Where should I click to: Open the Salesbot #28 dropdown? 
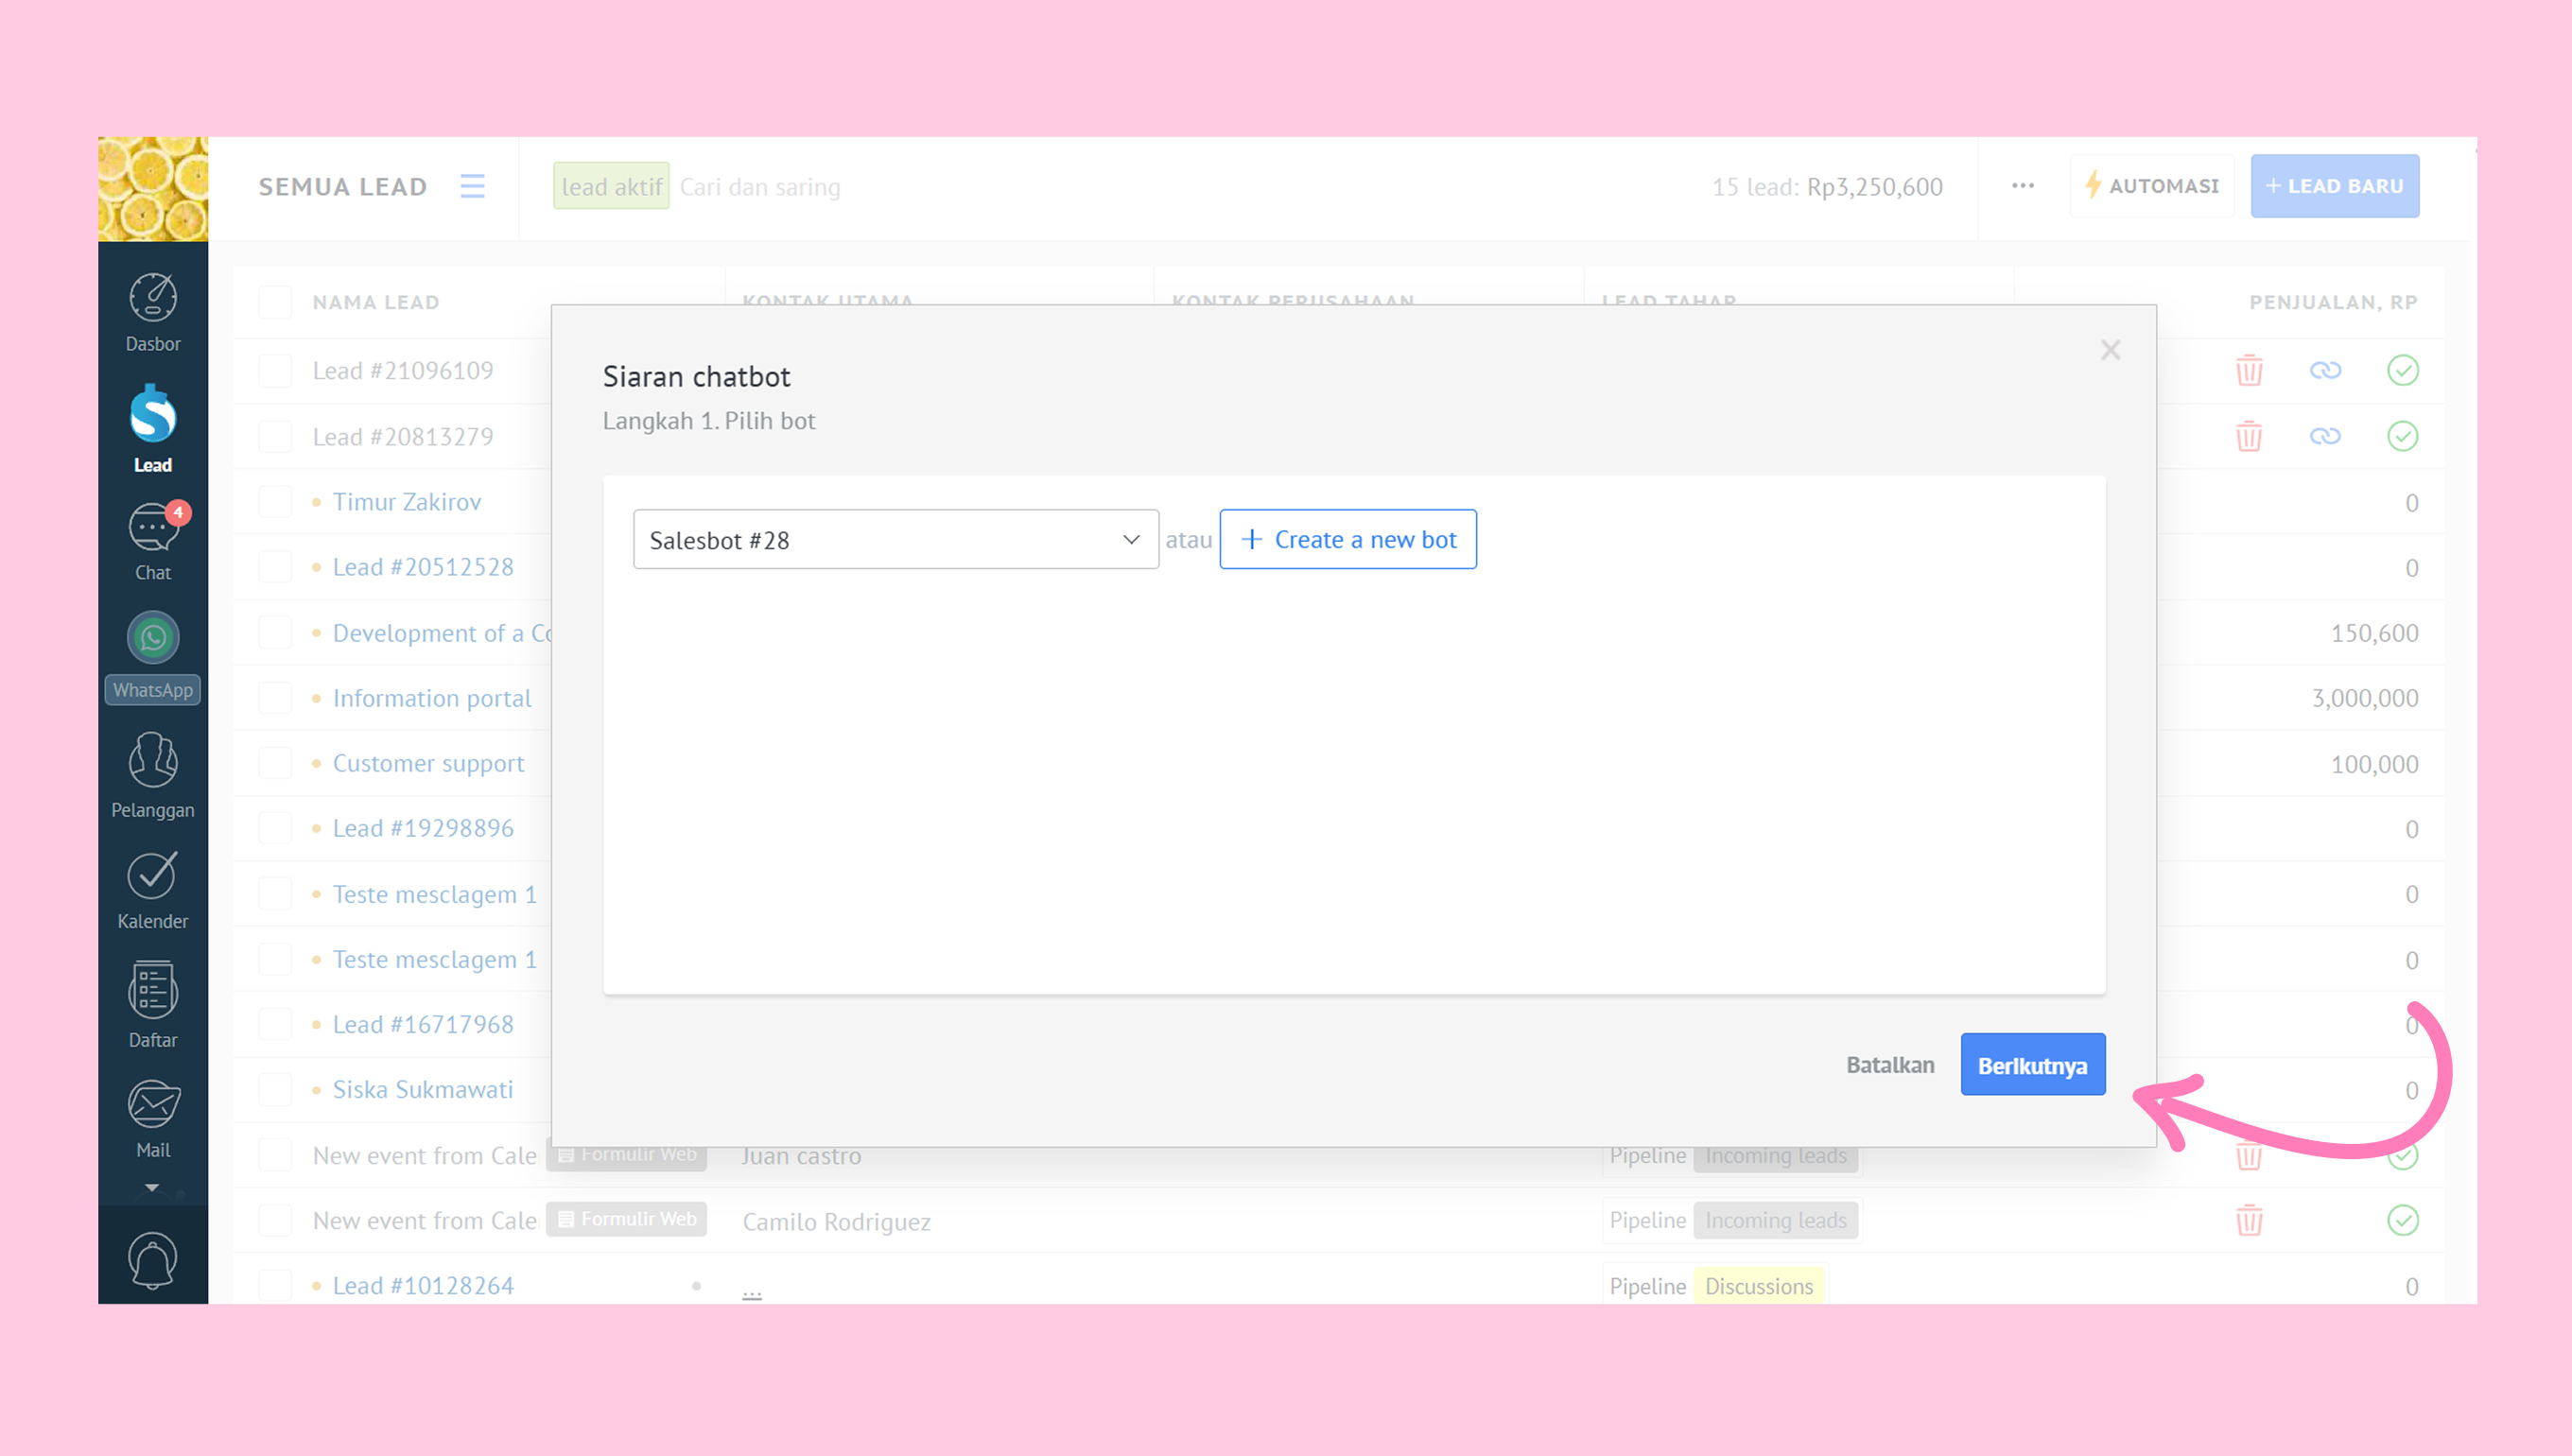(x=895, y=540)
